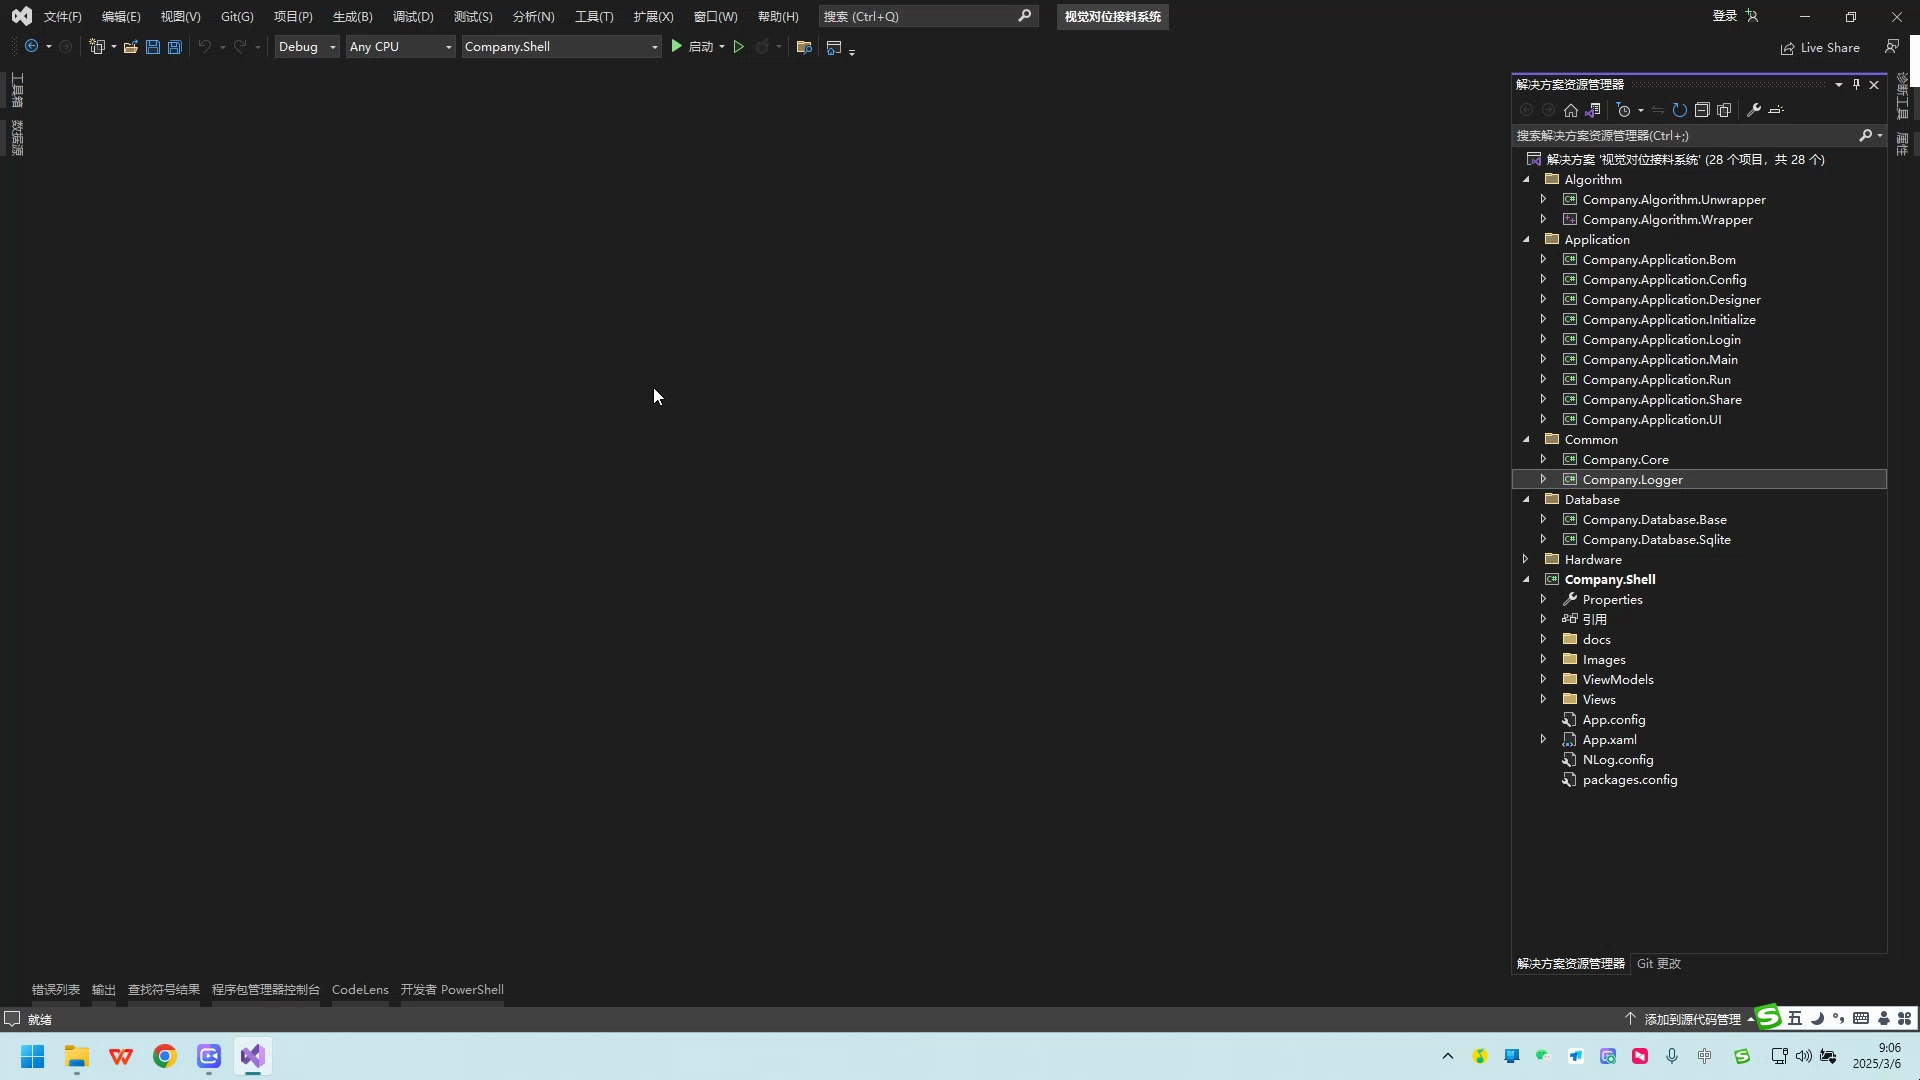This screenshot has height=1080, width=1920.
Task: Open the Any CPU platform dropdown
Action: (x=400, y=47)
